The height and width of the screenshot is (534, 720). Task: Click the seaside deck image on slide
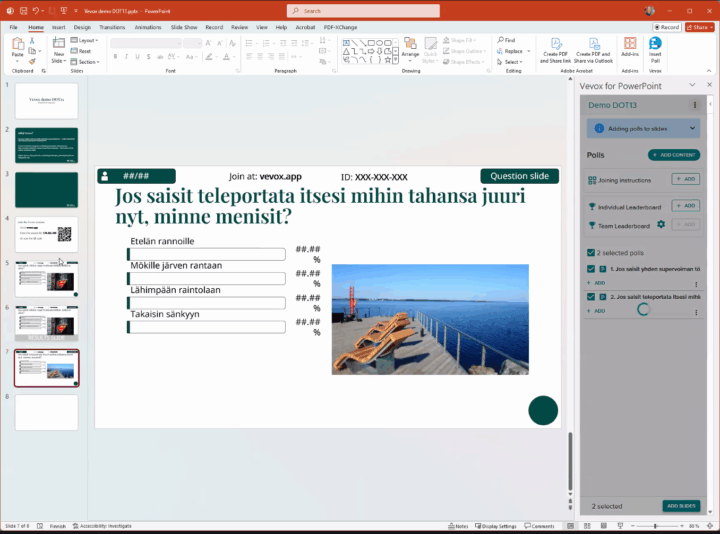430,320
